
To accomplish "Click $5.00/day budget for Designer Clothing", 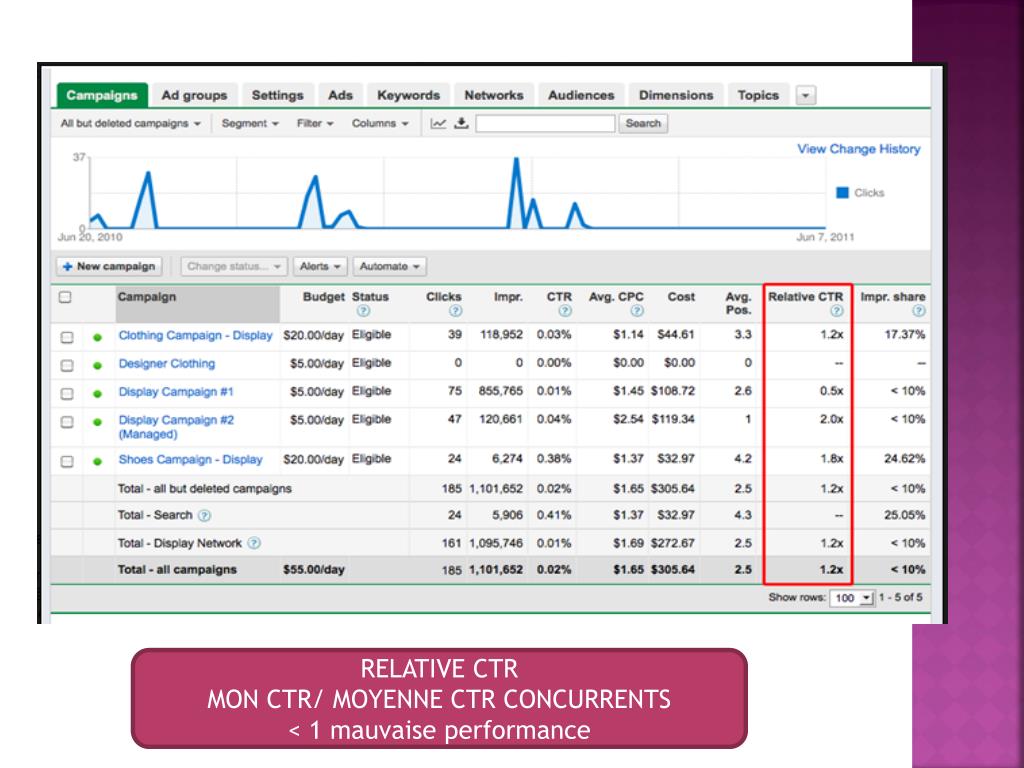I will (317, 364).
